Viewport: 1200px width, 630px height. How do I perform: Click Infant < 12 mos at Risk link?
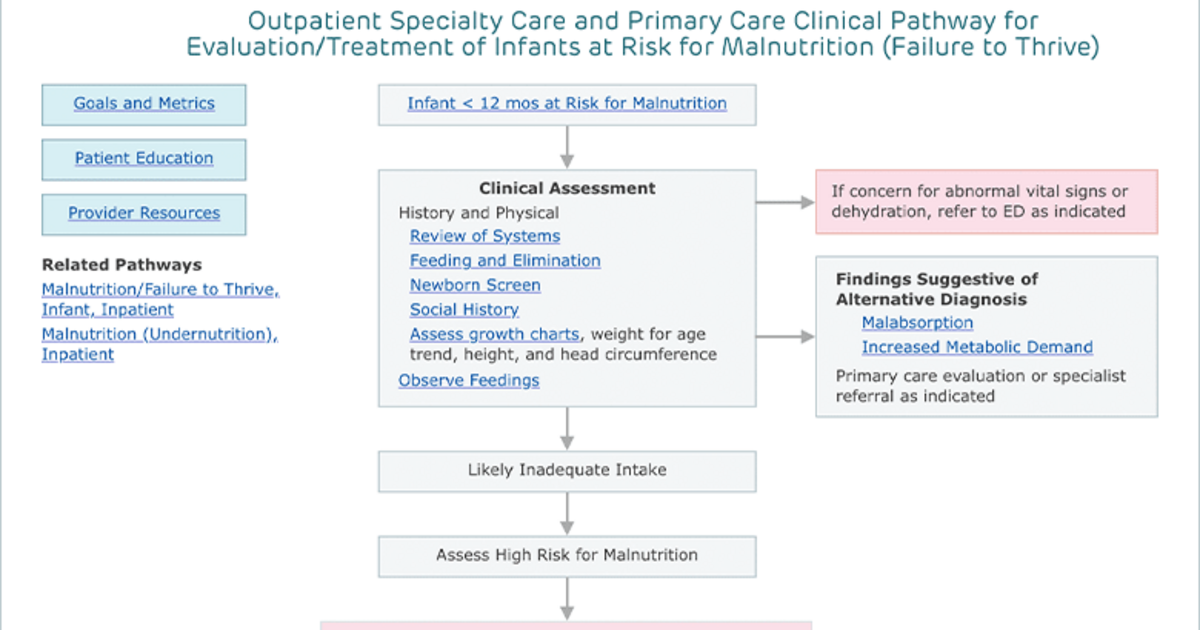(567, 103)
